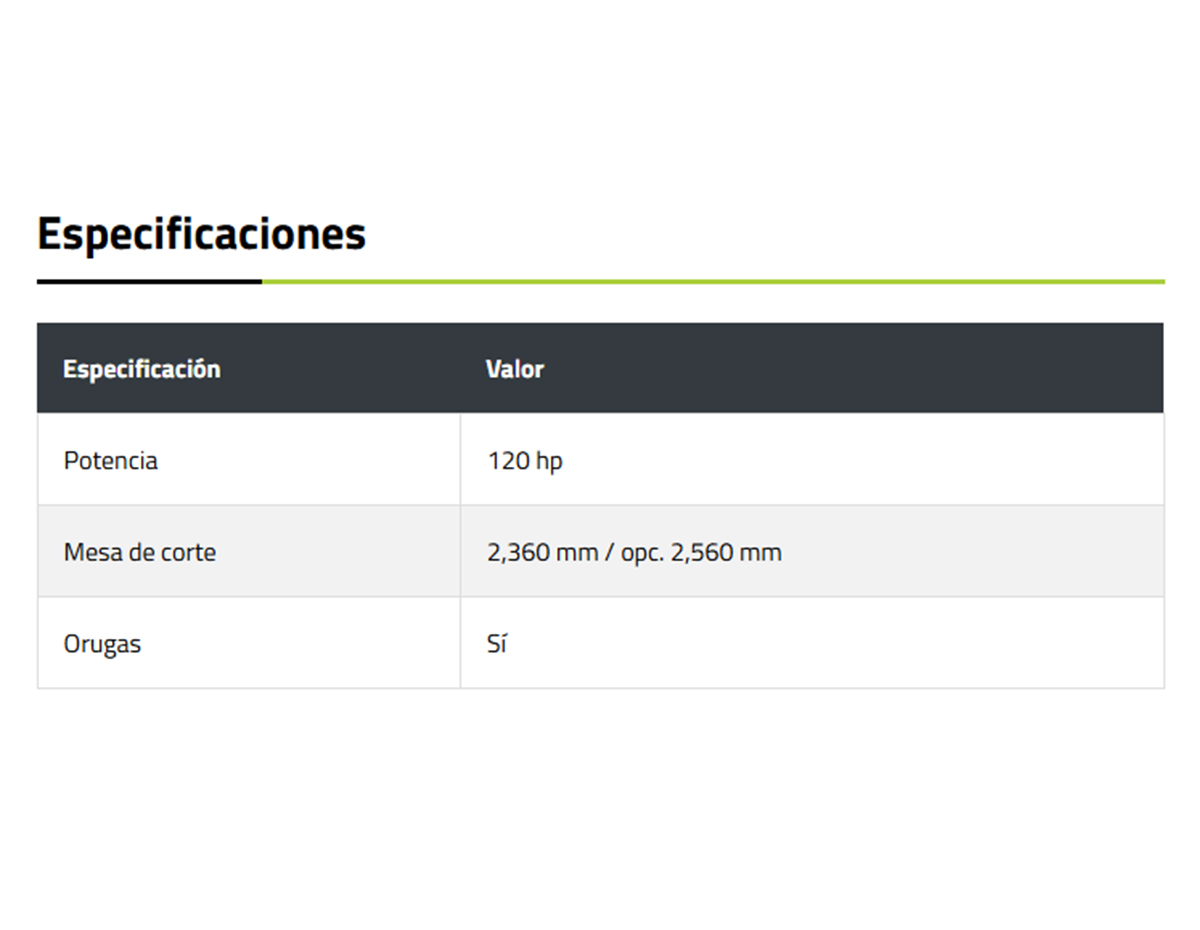Click the "2,560" number
The height and width of the screenshot is (930, 1200).
[x=697, y=552]
